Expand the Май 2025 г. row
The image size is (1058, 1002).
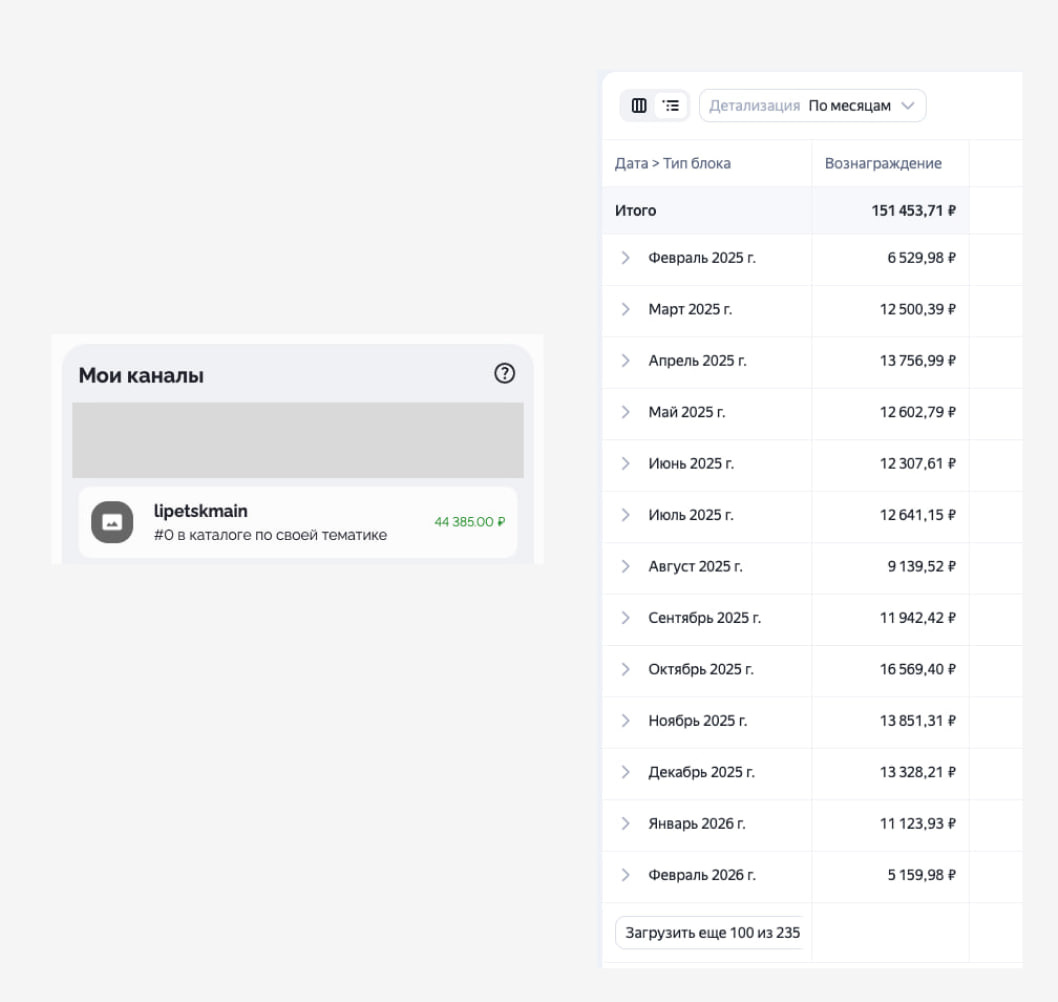tap(626, 412)
